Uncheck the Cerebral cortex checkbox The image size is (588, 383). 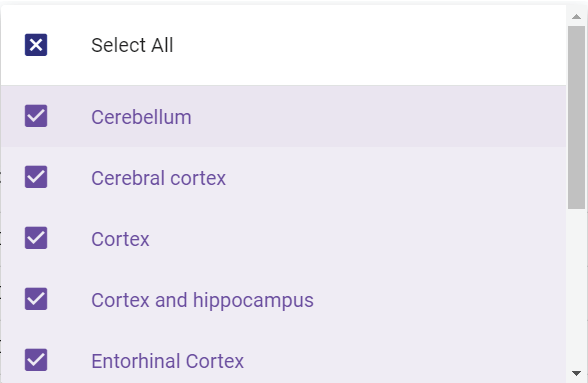pyautogui.click(x=36, y=177)
